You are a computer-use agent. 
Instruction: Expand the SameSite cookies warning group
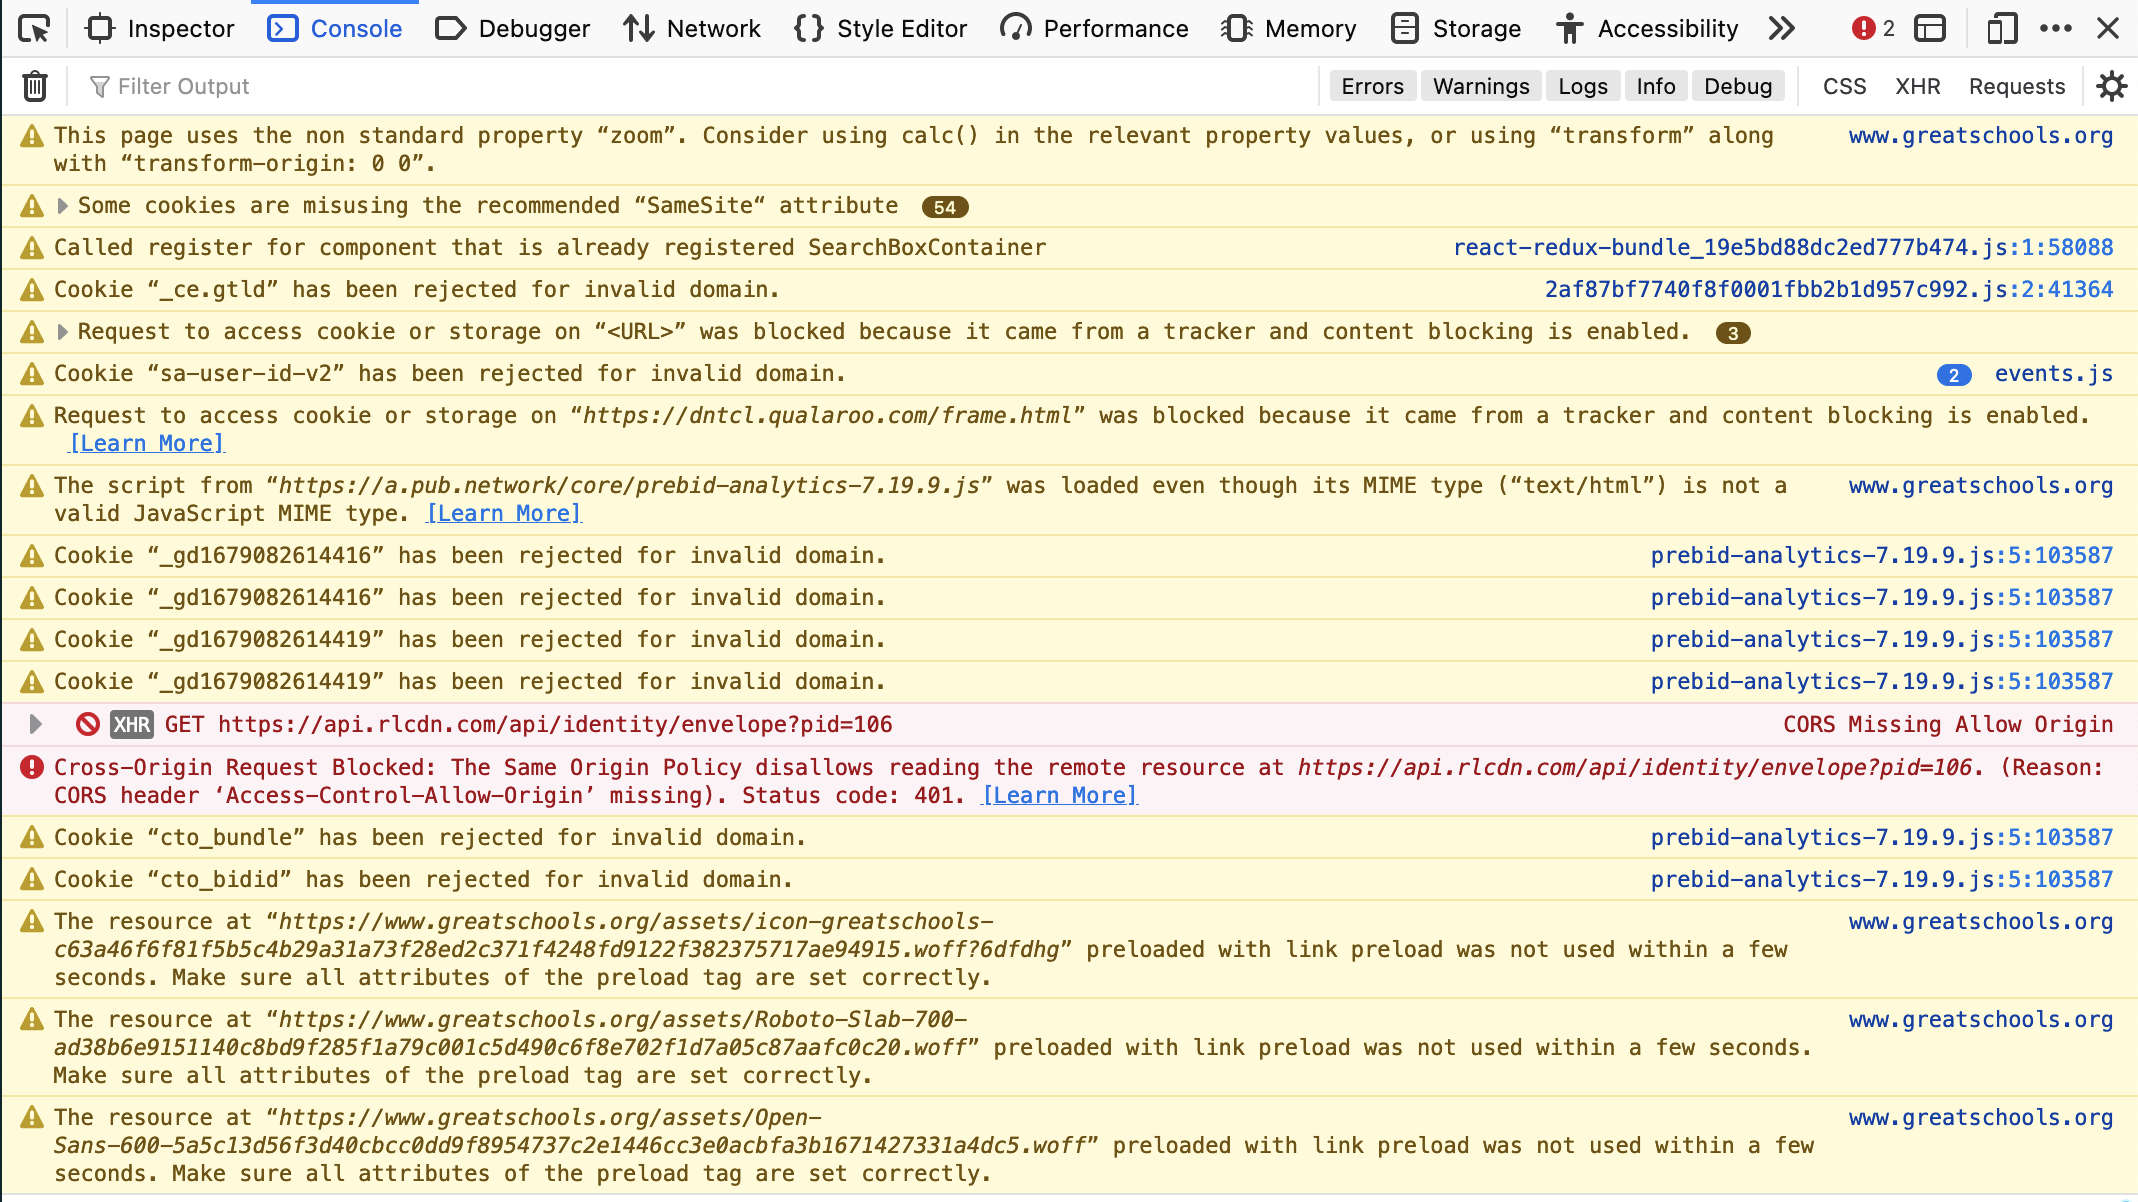click(x=63, y=206)
